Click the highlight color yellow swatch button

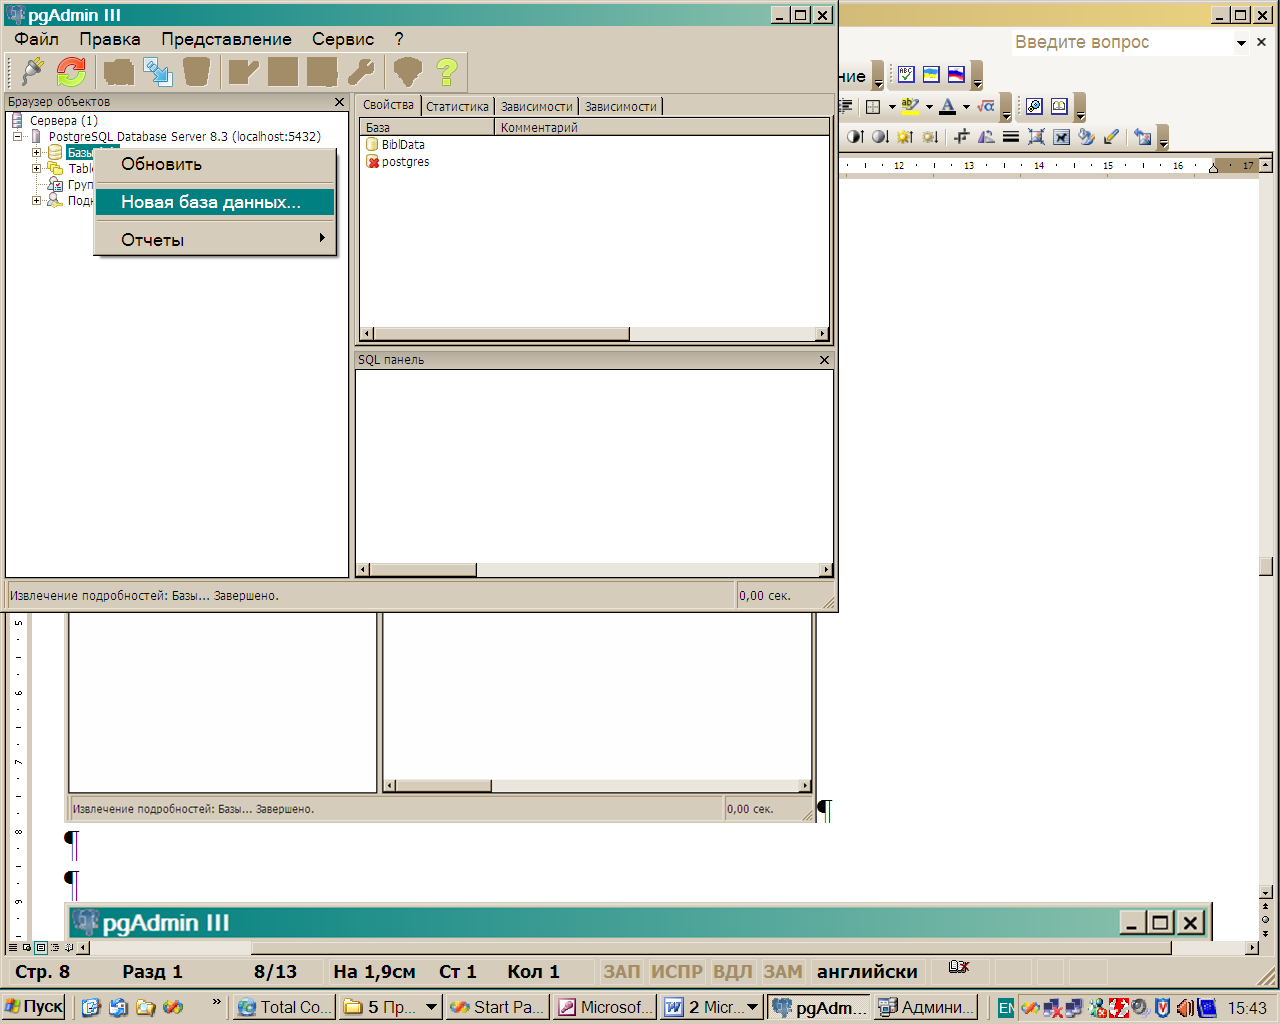910,106
